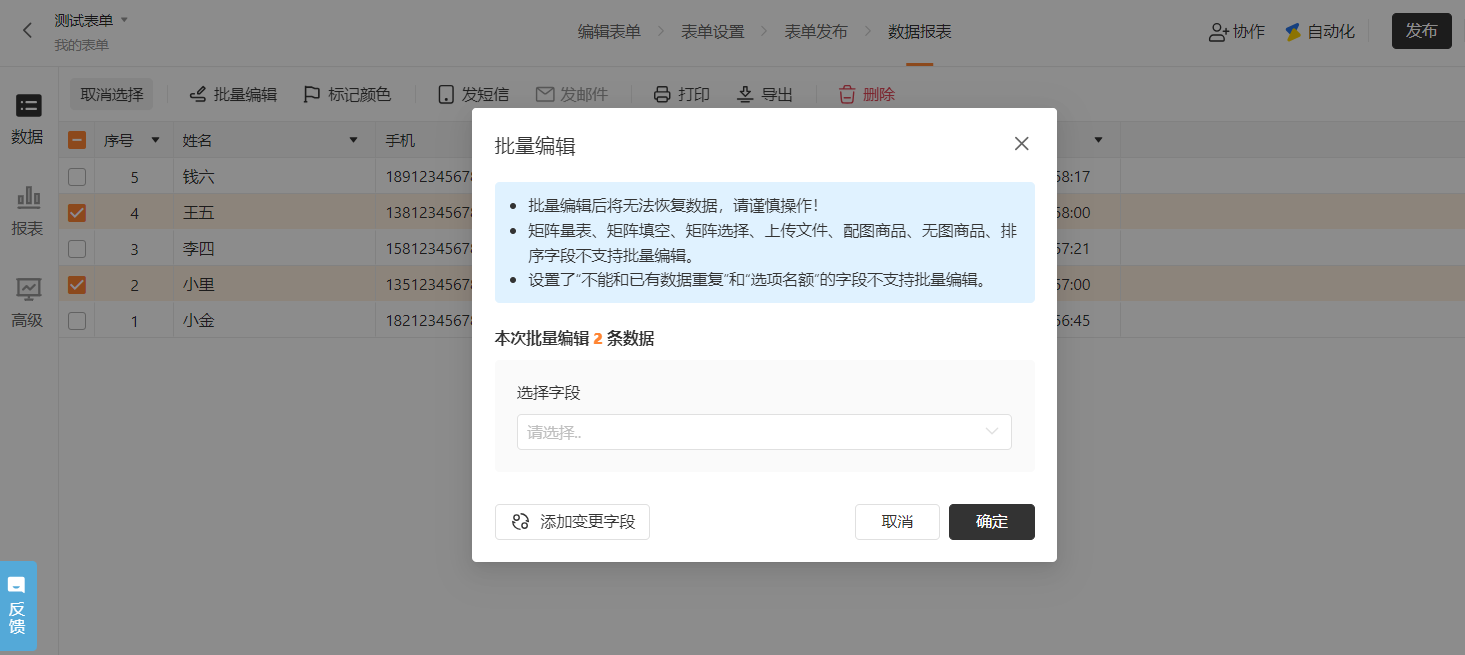Open the last column's dropdown arrow
The height and width of the screenshot is (655, 1465).
1099,140
